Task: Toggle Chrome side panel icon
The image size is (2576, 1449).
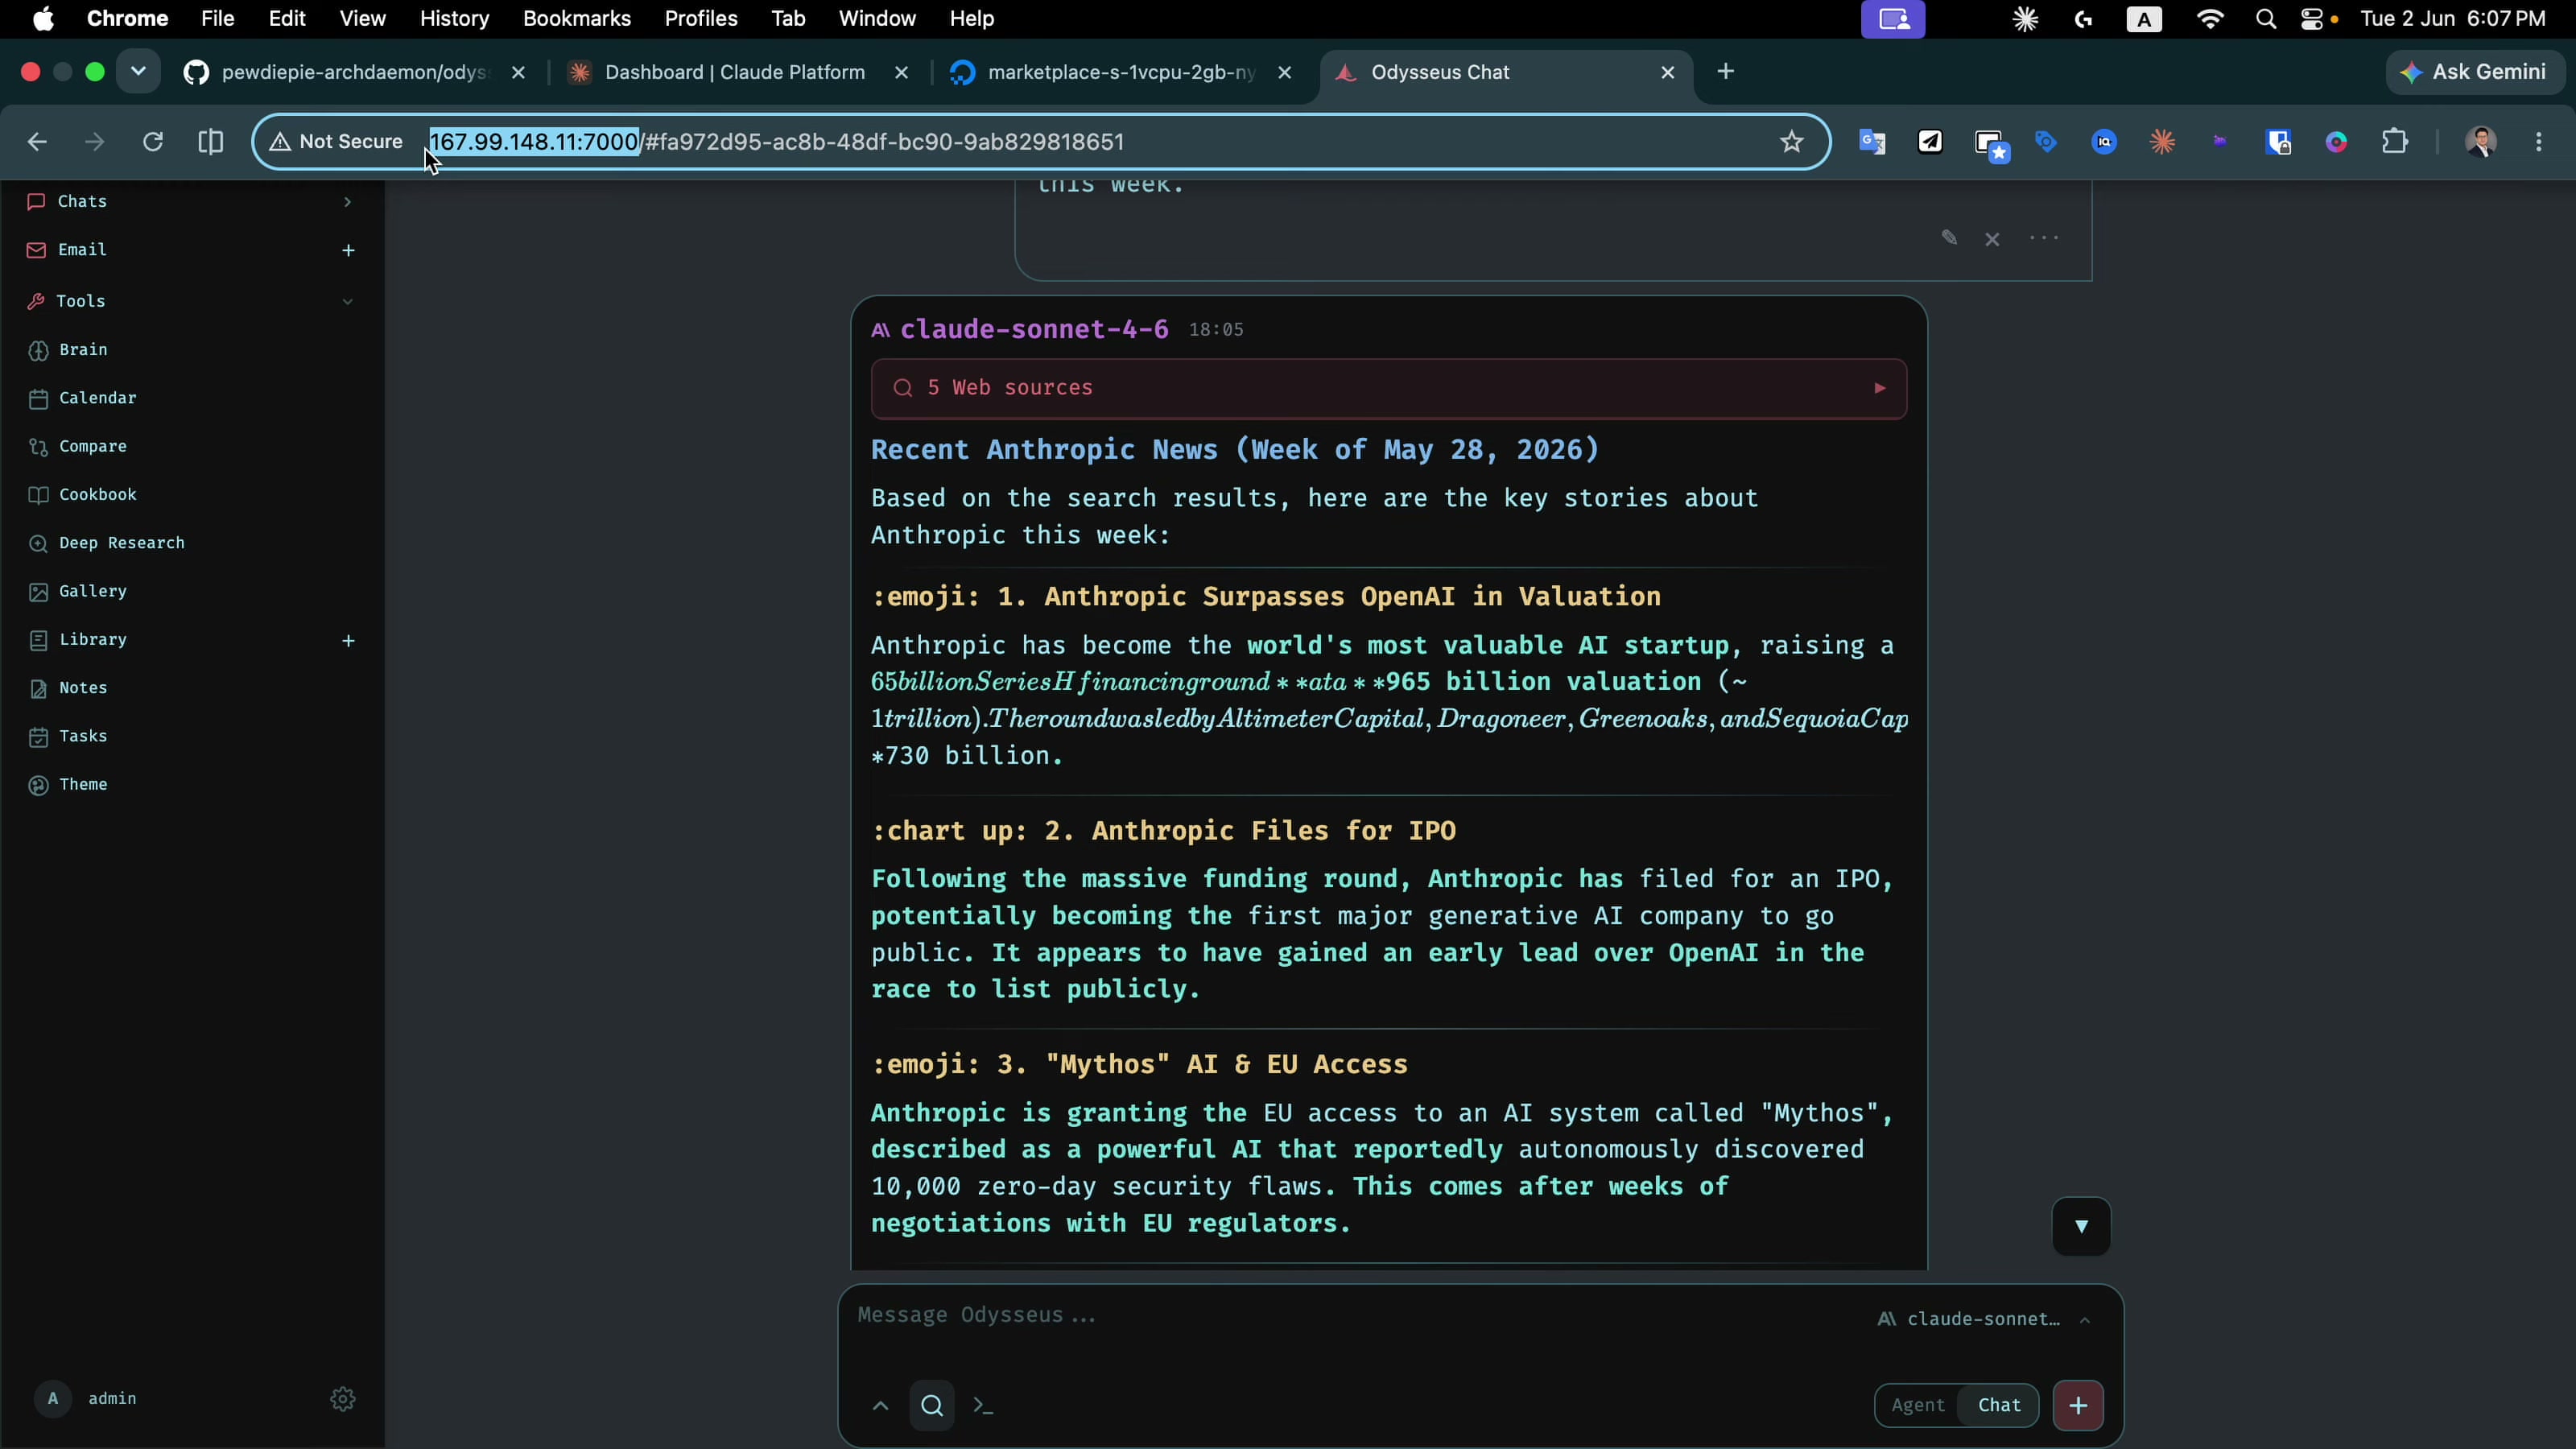Action: [210, 142]
